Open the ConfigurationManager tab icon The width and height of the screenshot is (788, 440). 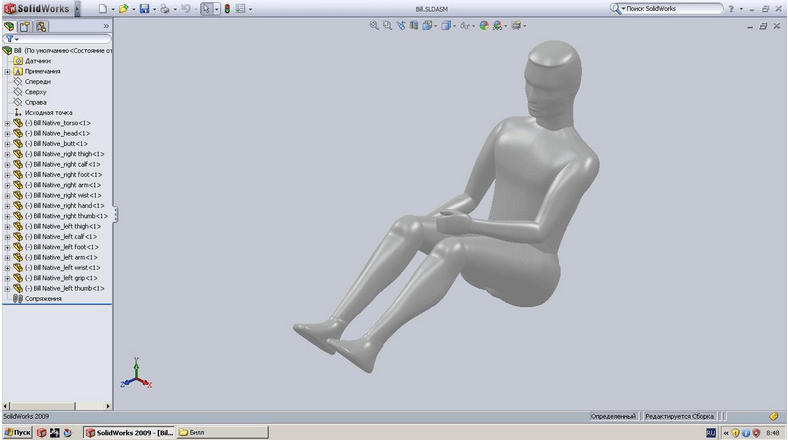pos(41,26)
